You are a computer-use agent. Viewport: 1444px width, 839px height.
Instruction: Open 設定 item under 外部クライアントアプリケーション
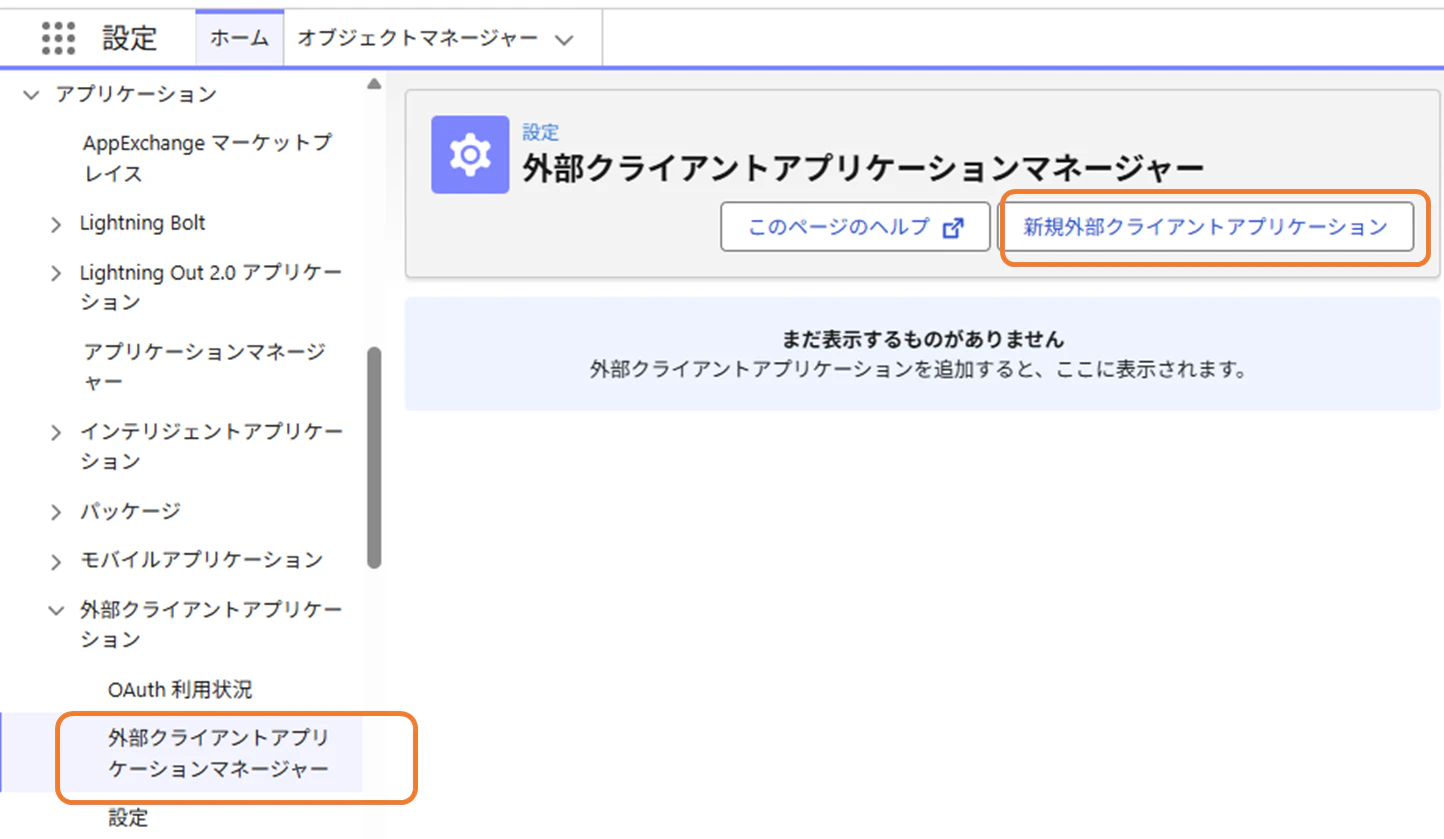coord(128,818)
